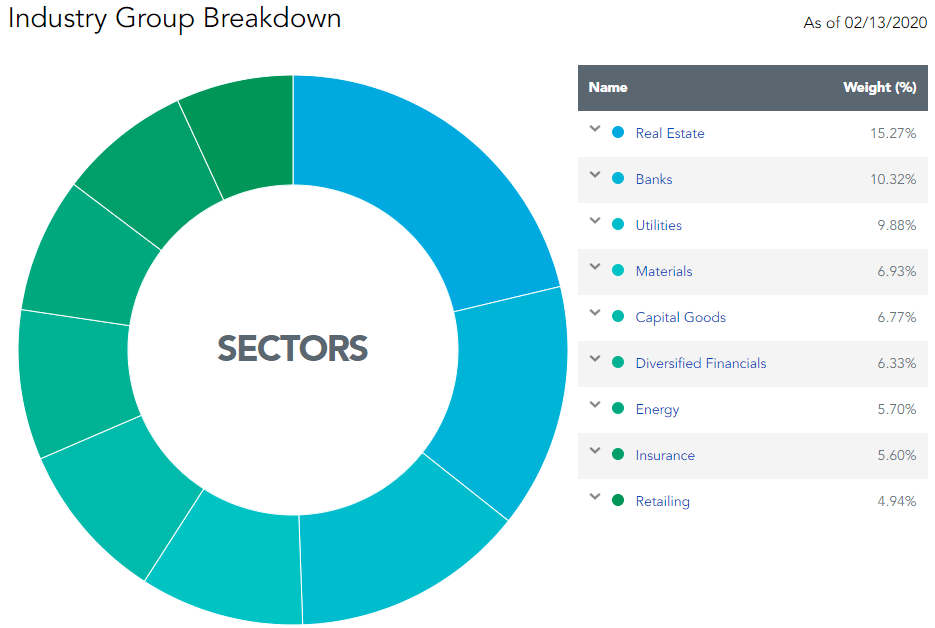The image size is (935, 628).
Task: Open the Capital Goods sector link
Action: point(680,316)
